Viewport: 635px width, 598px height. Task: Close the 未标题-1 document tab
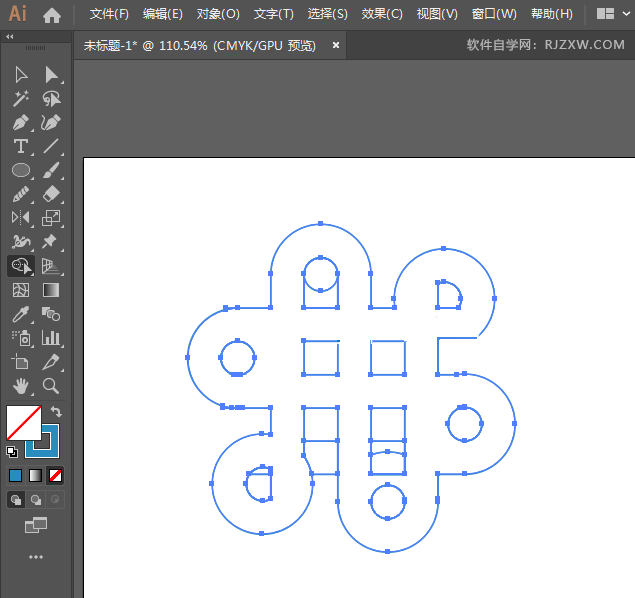point(336,45)
